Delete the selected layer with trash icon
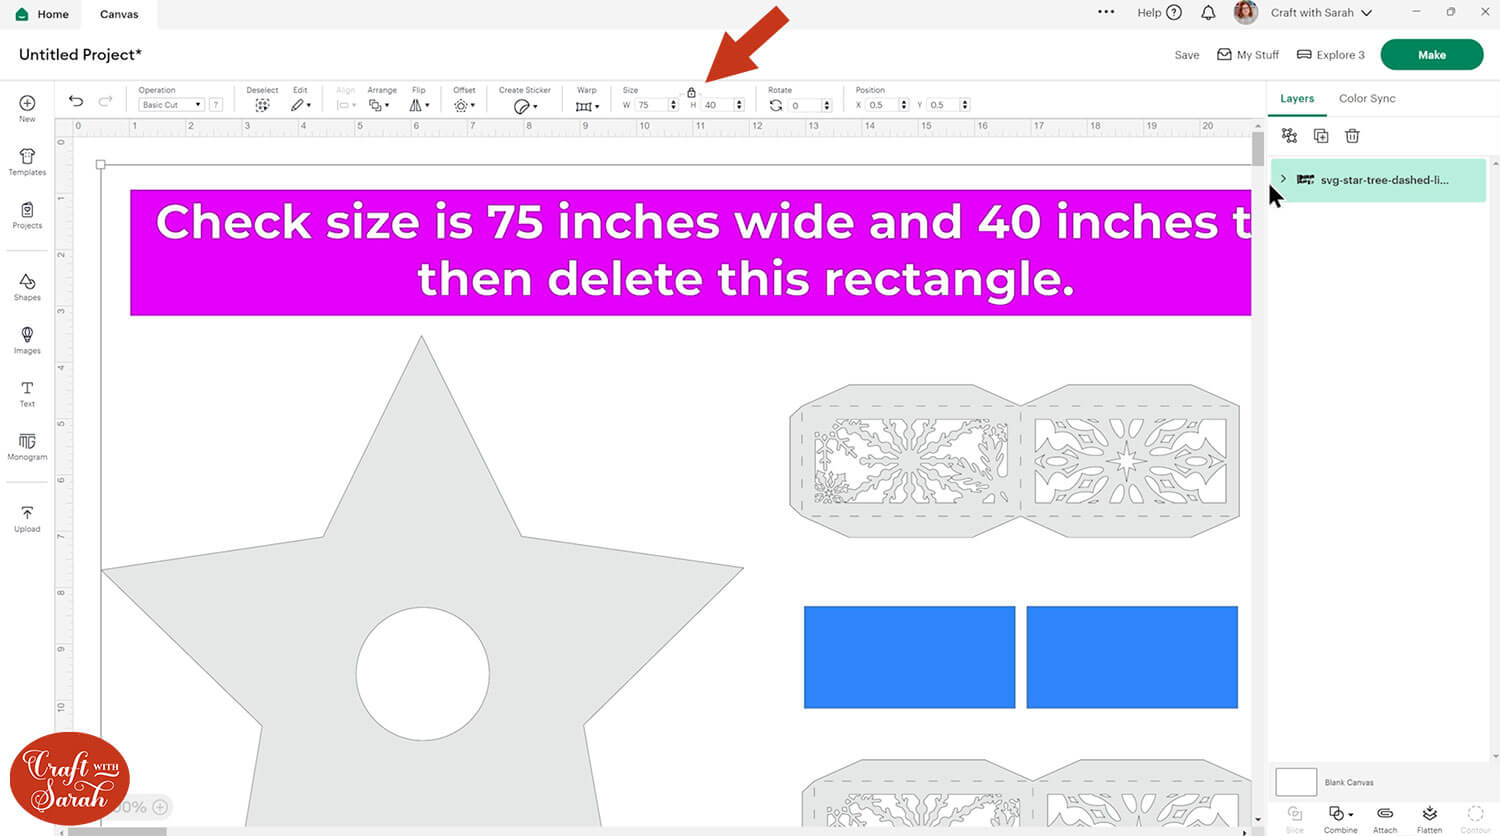 [x=1352, y=136]
